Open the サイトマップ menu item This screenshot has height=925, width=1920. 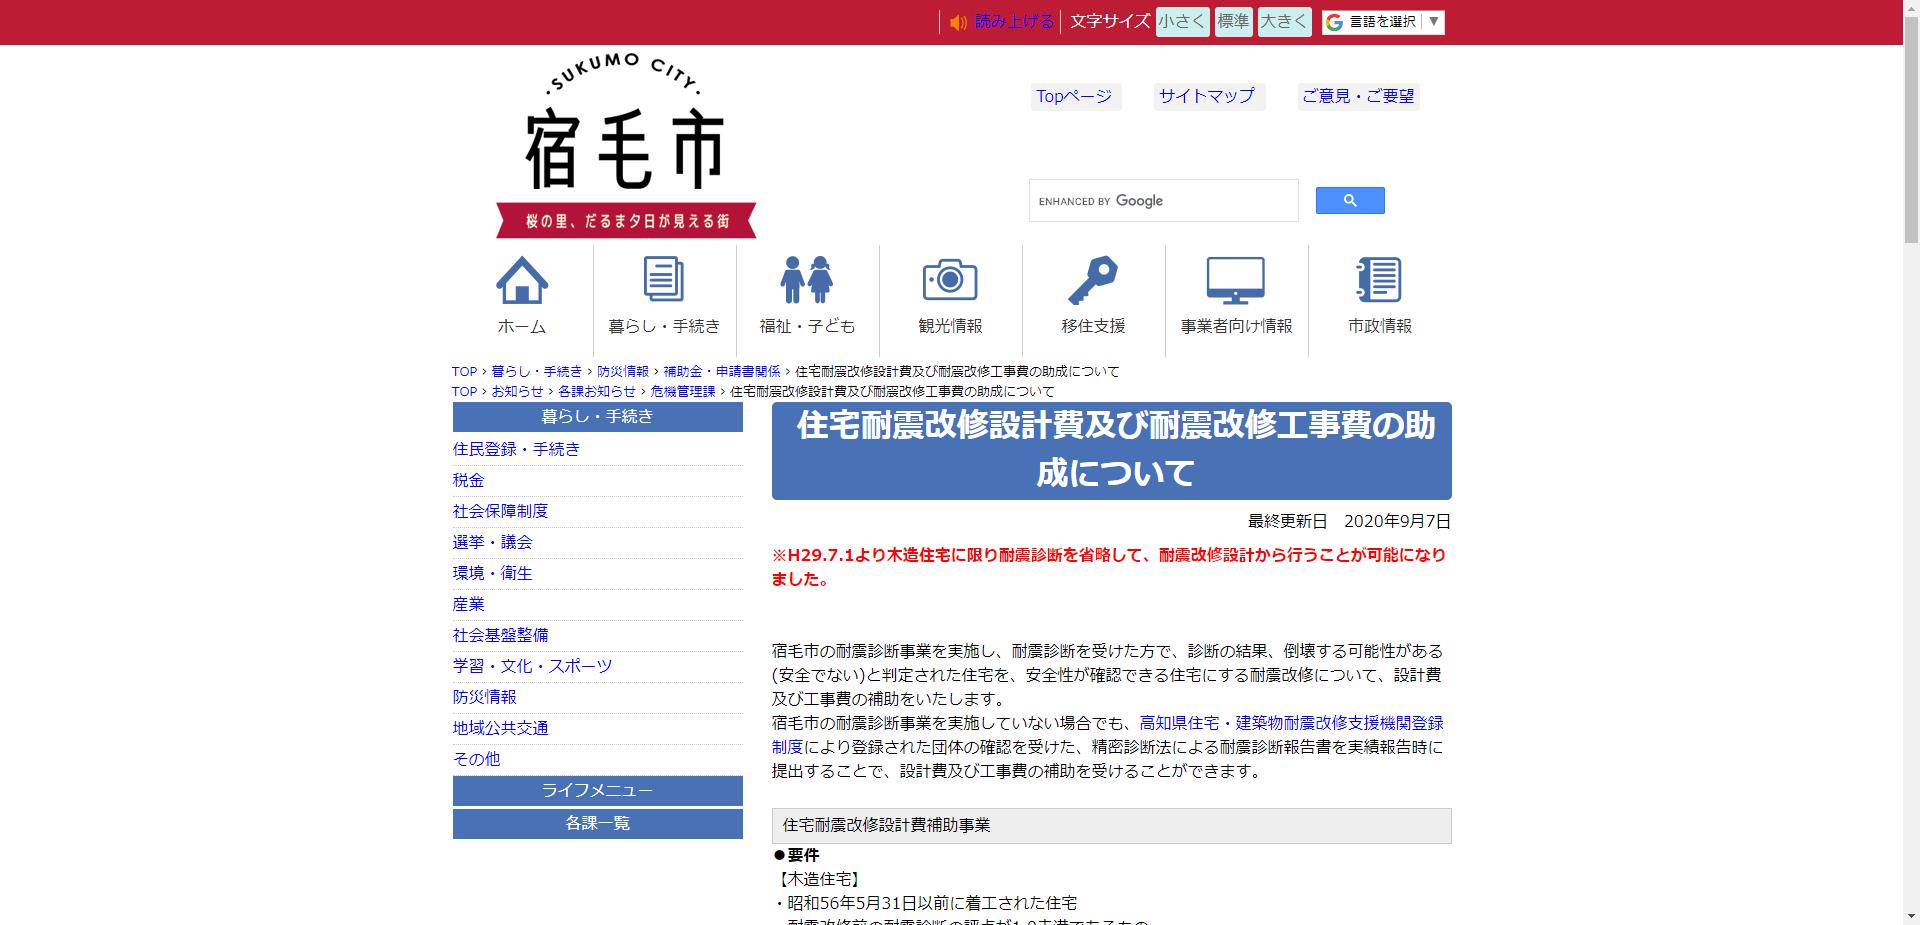pyautogui.click(x=1206, y=97)
